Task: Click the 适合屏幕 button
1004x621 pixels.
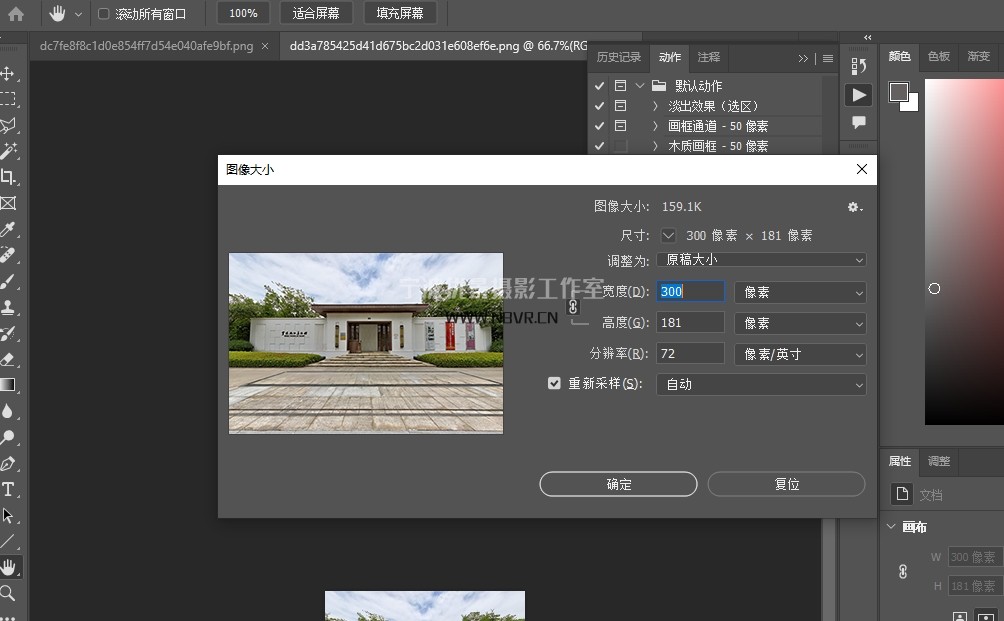Action: click(316, 13)
